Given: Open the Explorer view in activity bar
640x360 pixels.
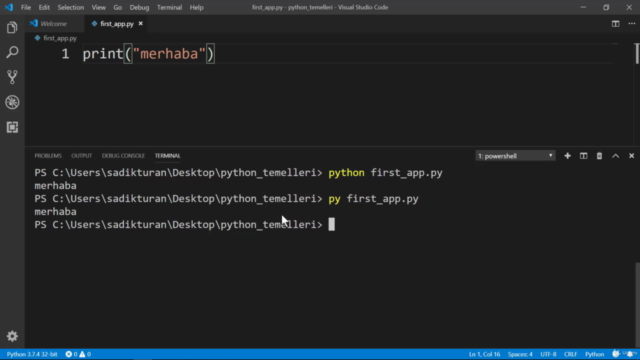Looking at the screenshot, I should point(12,28).
